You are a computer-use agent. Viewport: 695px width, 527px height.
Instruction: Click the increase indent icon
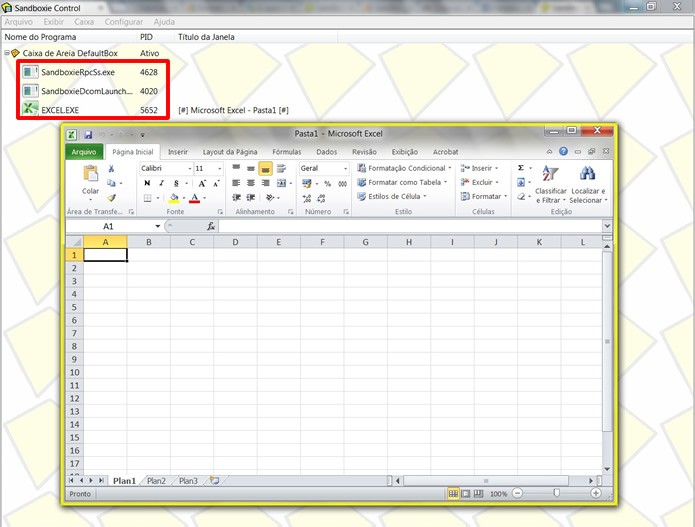(251, 198)
